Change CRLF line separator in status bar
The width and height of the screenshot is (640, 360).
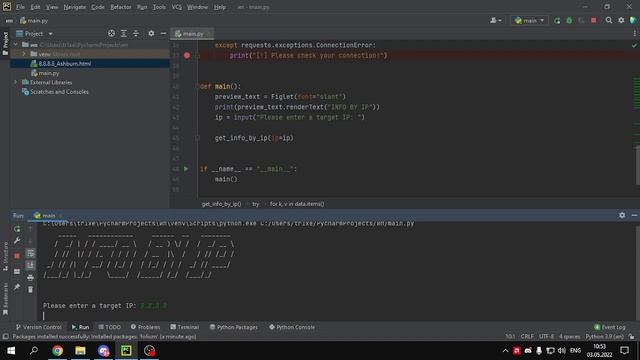tap(527, 337)
